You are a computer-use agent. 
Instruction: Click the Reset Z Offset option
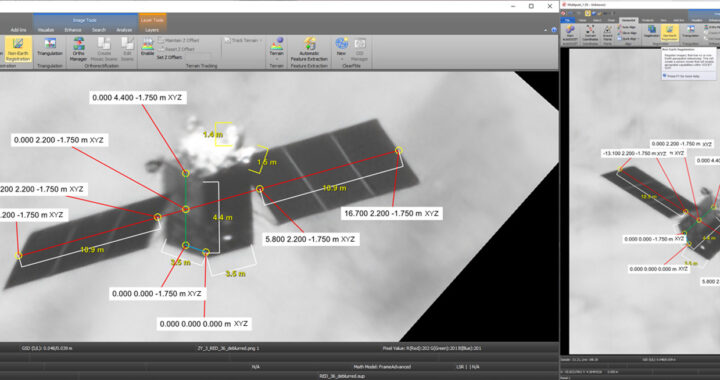176,49
